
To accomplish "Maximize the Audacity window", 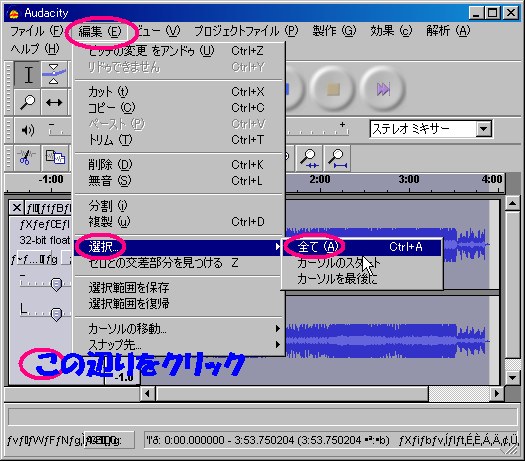I will click(x=493, y=13).
